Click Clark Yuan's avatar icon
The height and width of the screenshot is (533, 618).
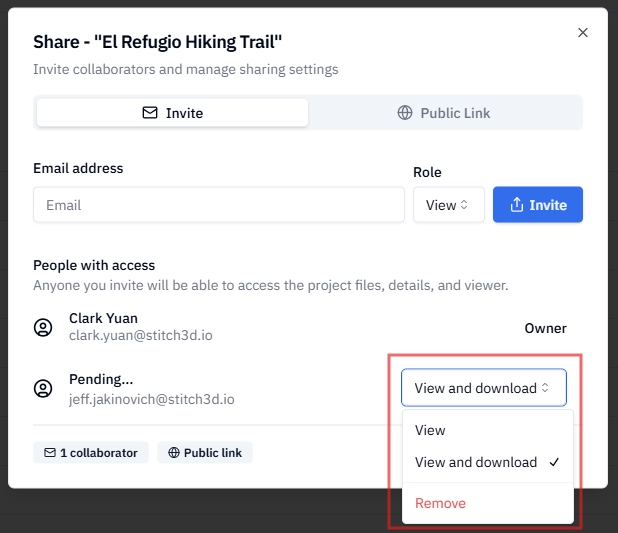(43, 327)
